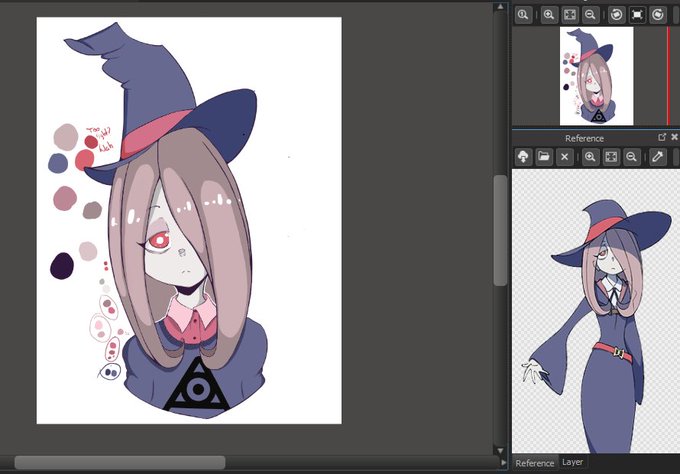This screenshot has height=474, width=680.
Task: Zoom out using the Navigator magnifier
Action: pos(590,15)
